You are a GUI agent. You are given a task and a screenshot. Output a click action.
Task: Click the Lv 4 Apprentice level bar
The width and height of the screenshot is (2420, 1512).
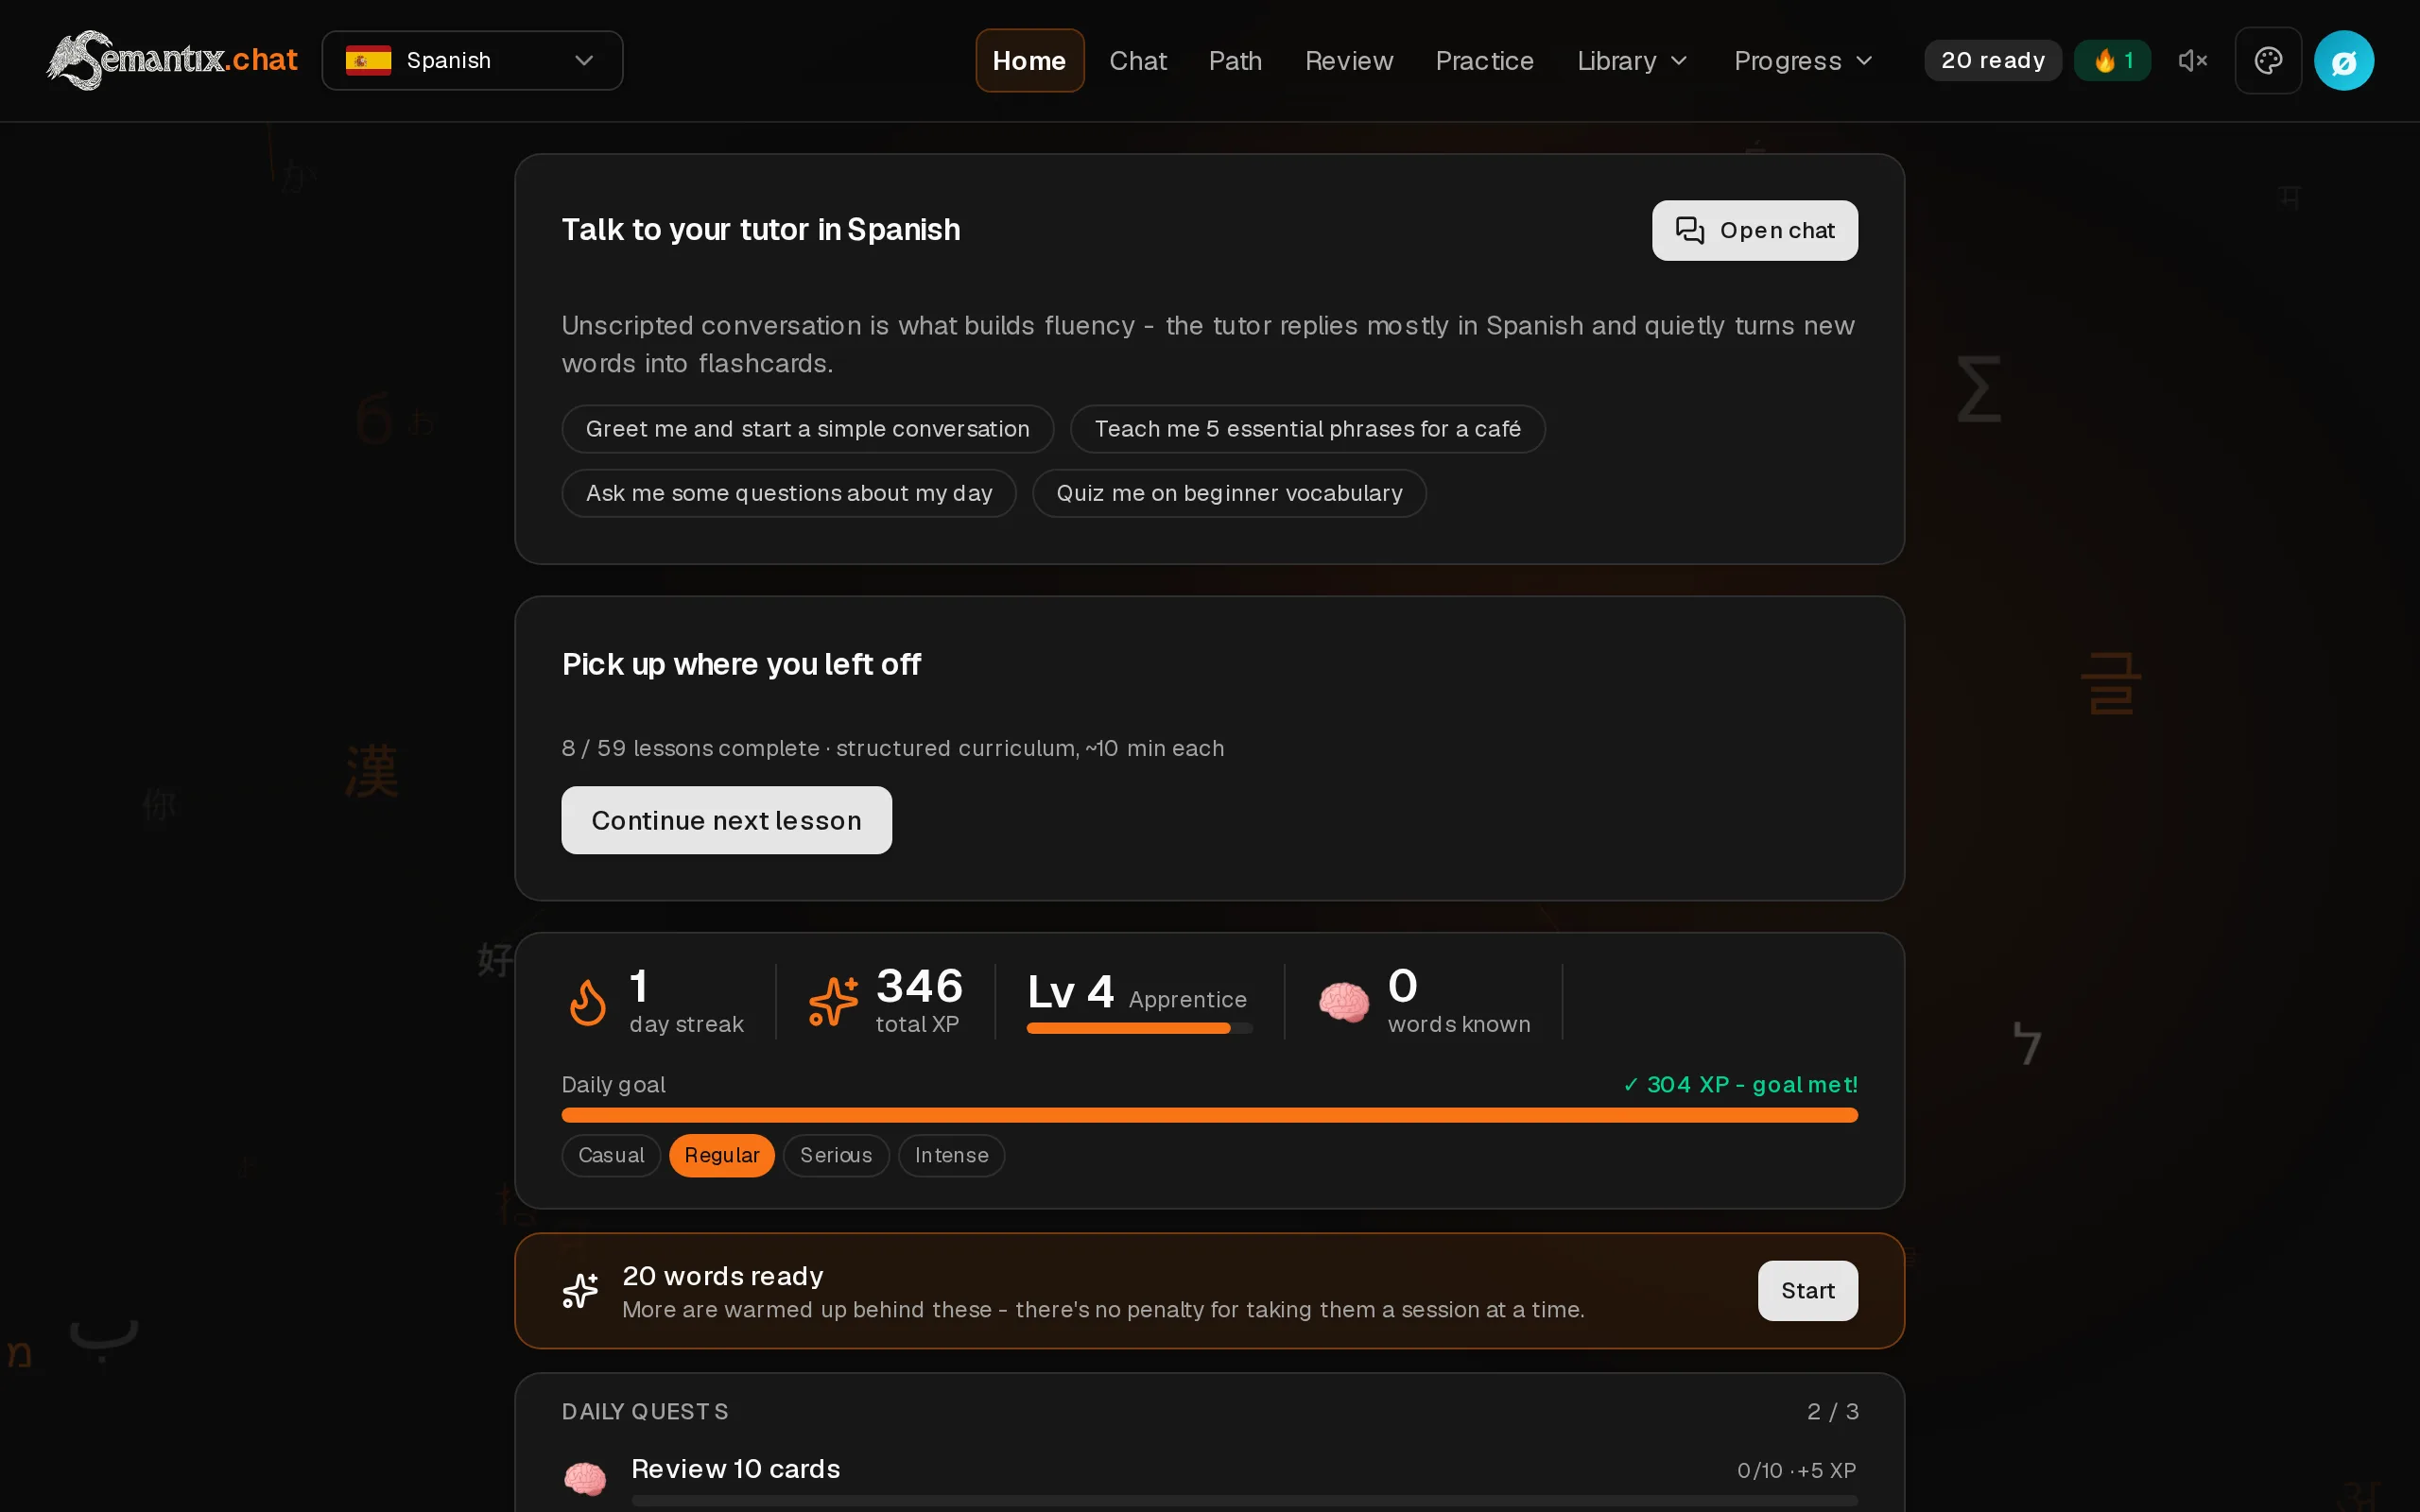click(x=1139, y=1028)
